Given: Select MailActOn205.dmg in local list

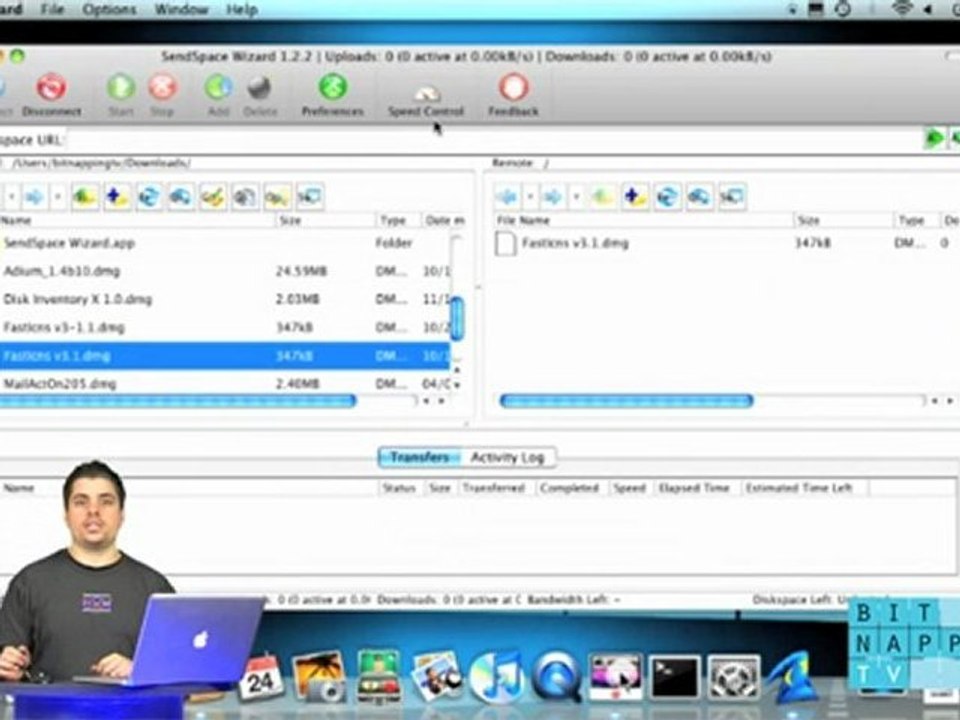Looking at the screenshot, I should point(225,384).
